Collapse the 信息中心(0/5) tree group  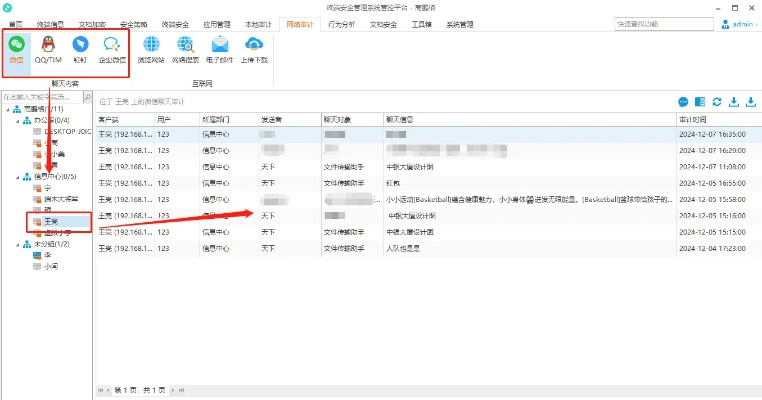click(17, 177)
